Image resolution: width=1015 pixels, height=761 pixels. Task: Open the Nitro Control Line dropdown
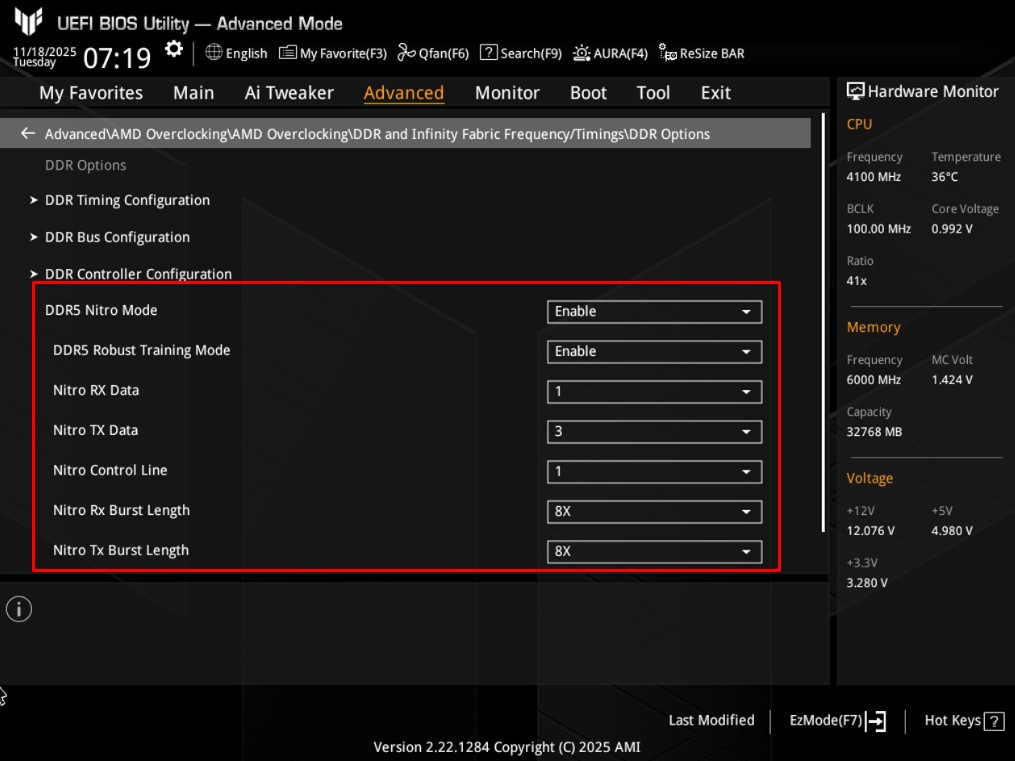654,472
